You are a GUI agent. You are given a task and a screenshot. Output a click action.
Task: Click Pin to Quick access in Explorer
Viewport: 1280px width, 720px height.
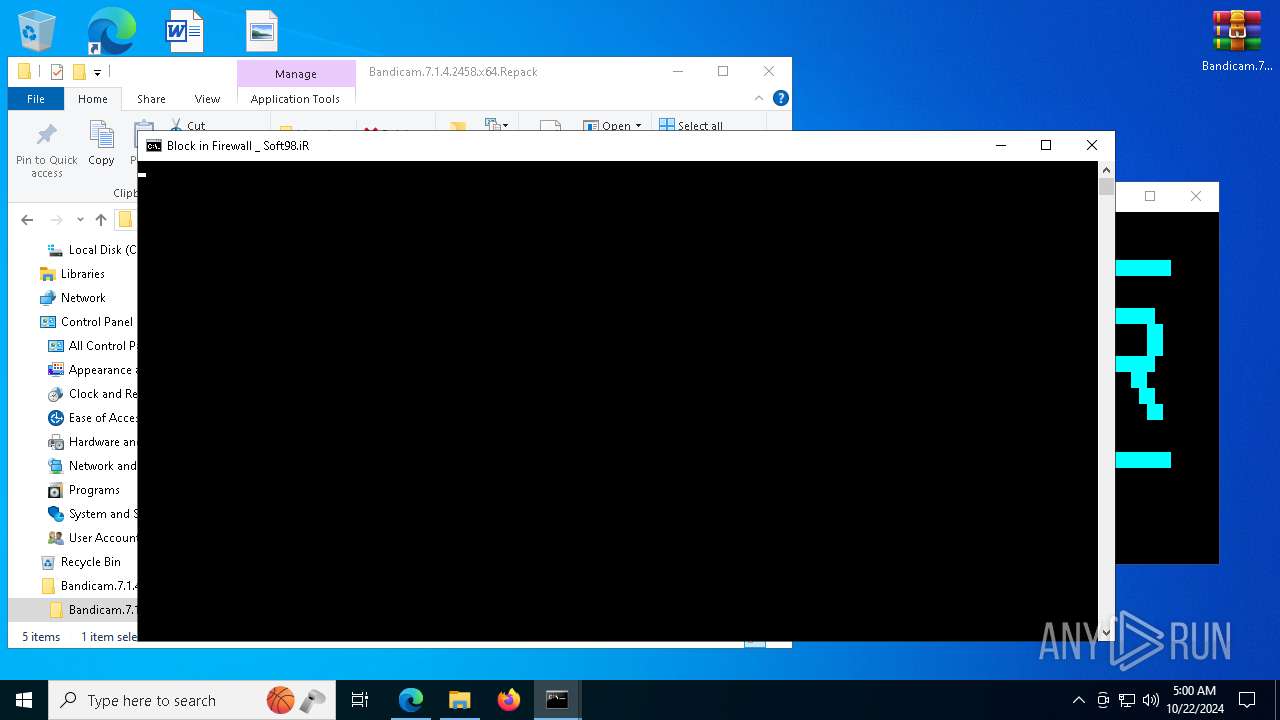click(46, 152)
